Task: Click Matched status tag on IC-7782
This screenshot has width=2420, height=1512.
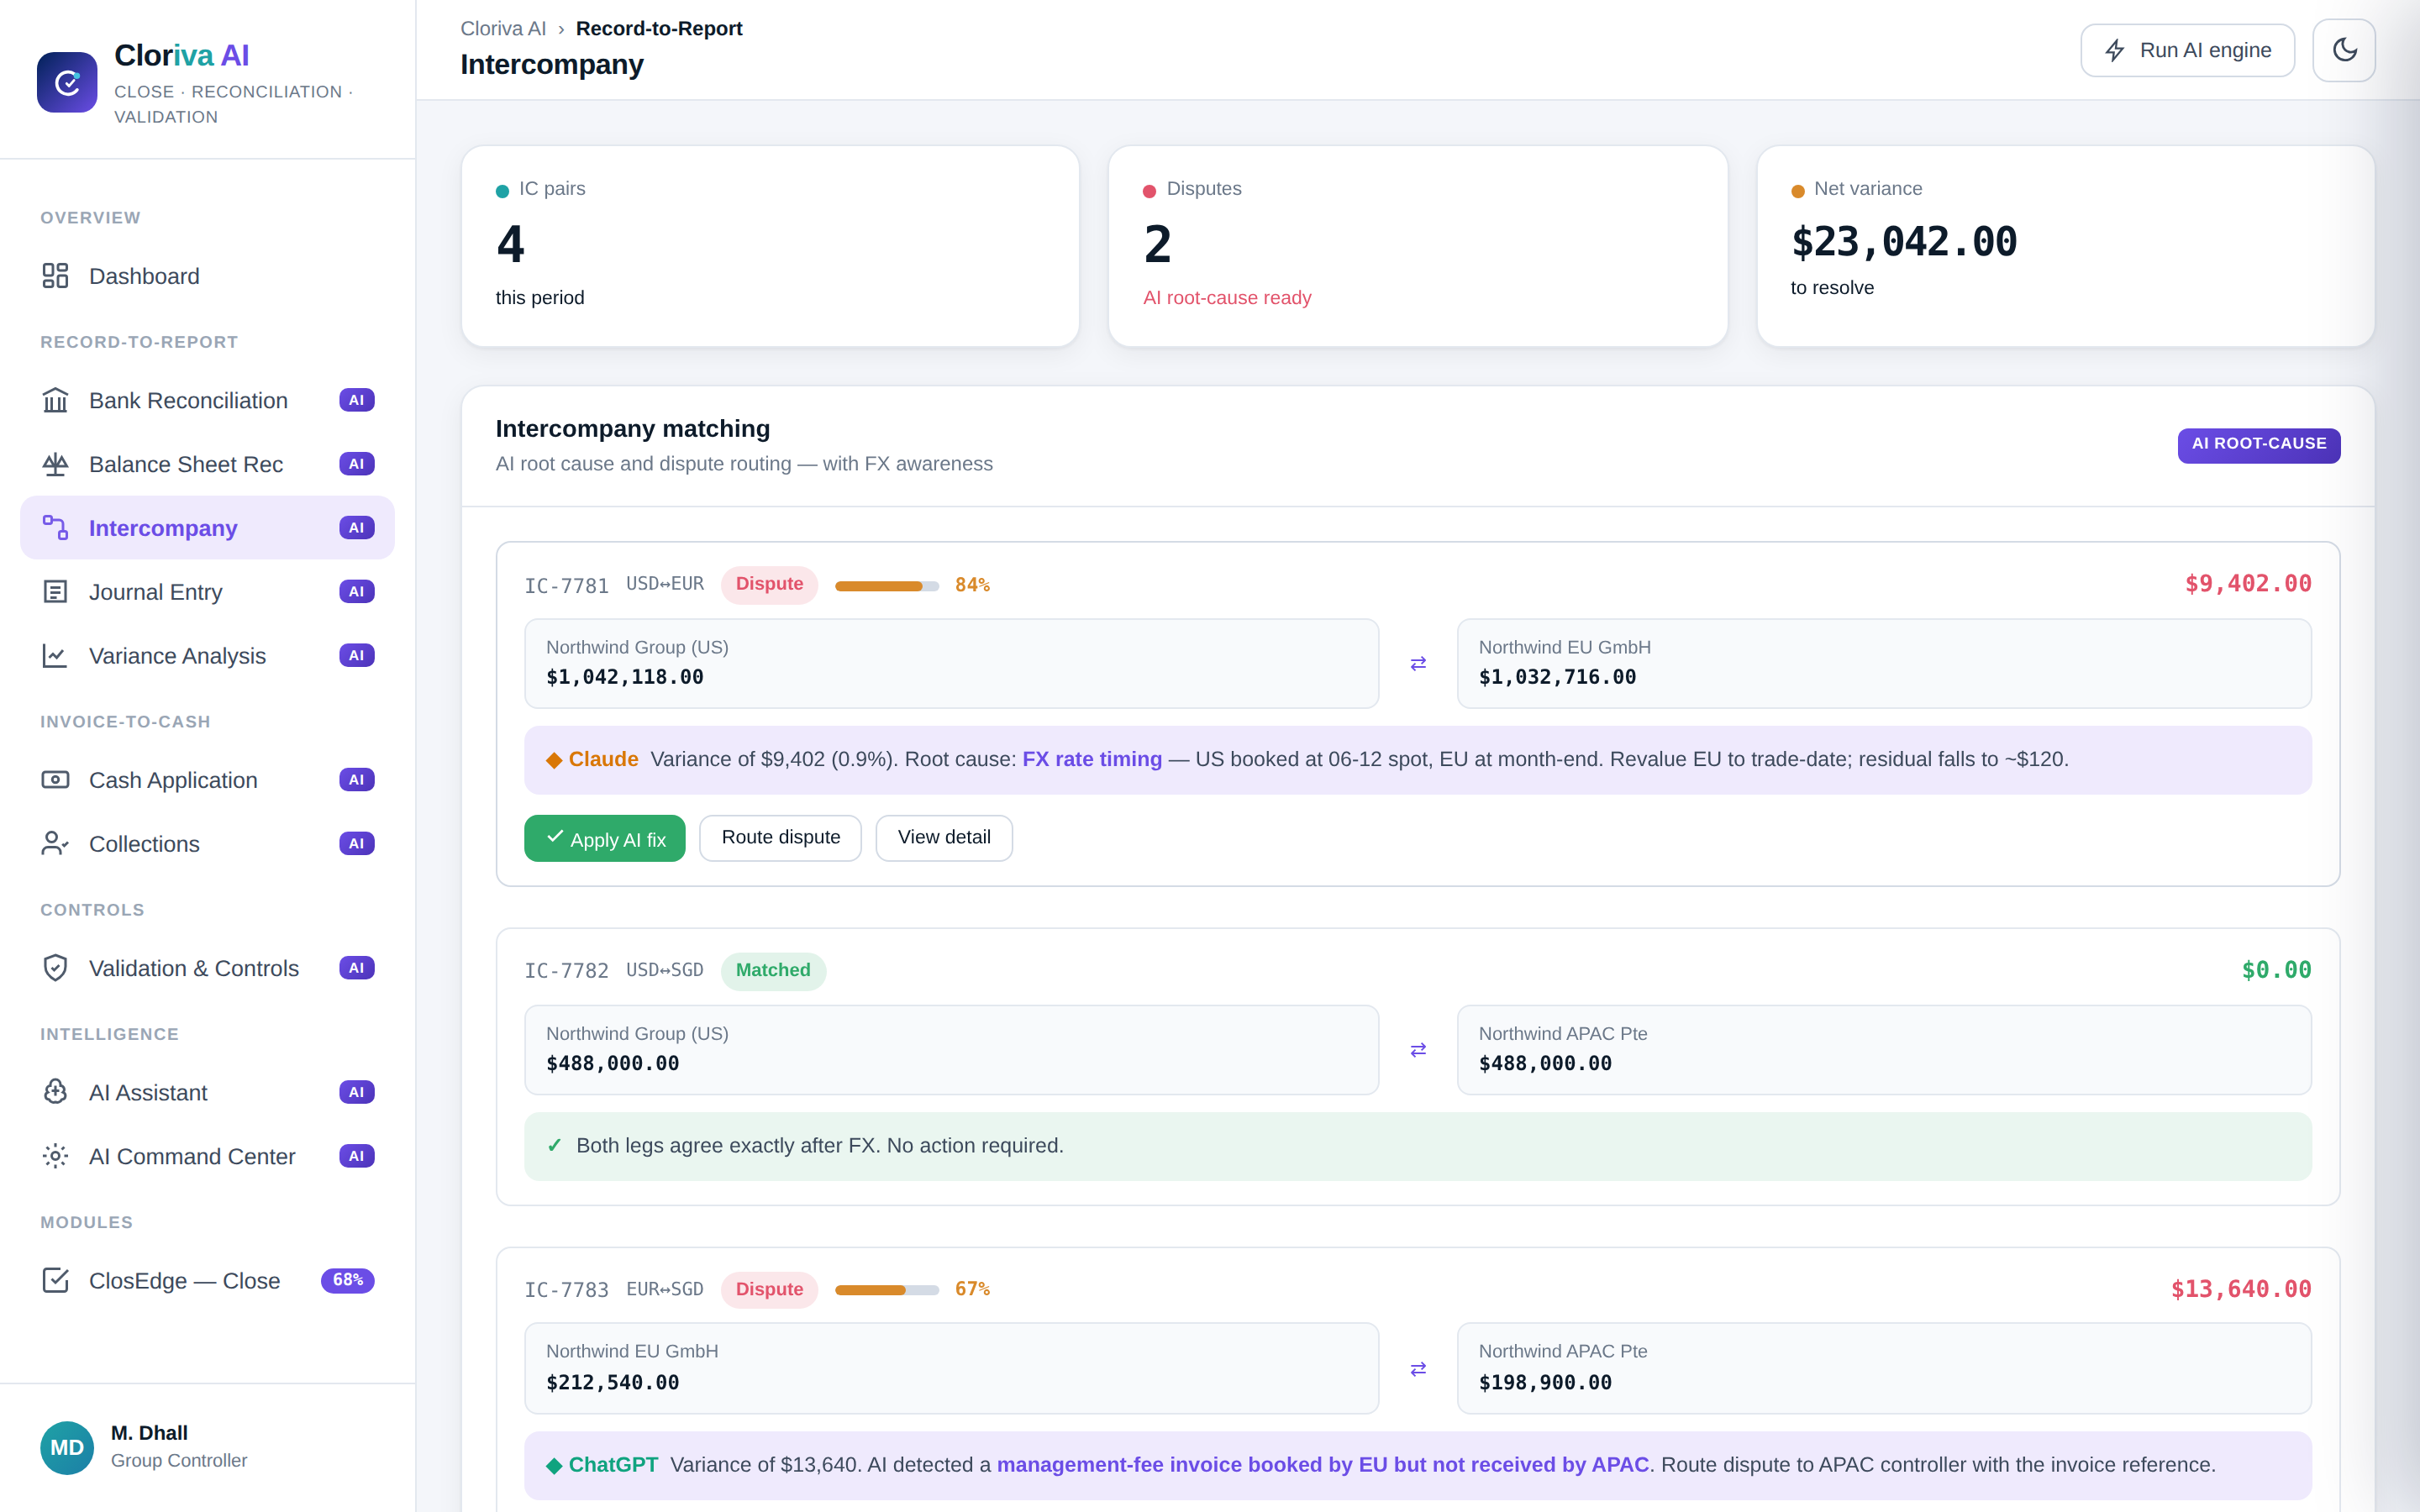Action: pyautogui.click(x=773, y=971)
